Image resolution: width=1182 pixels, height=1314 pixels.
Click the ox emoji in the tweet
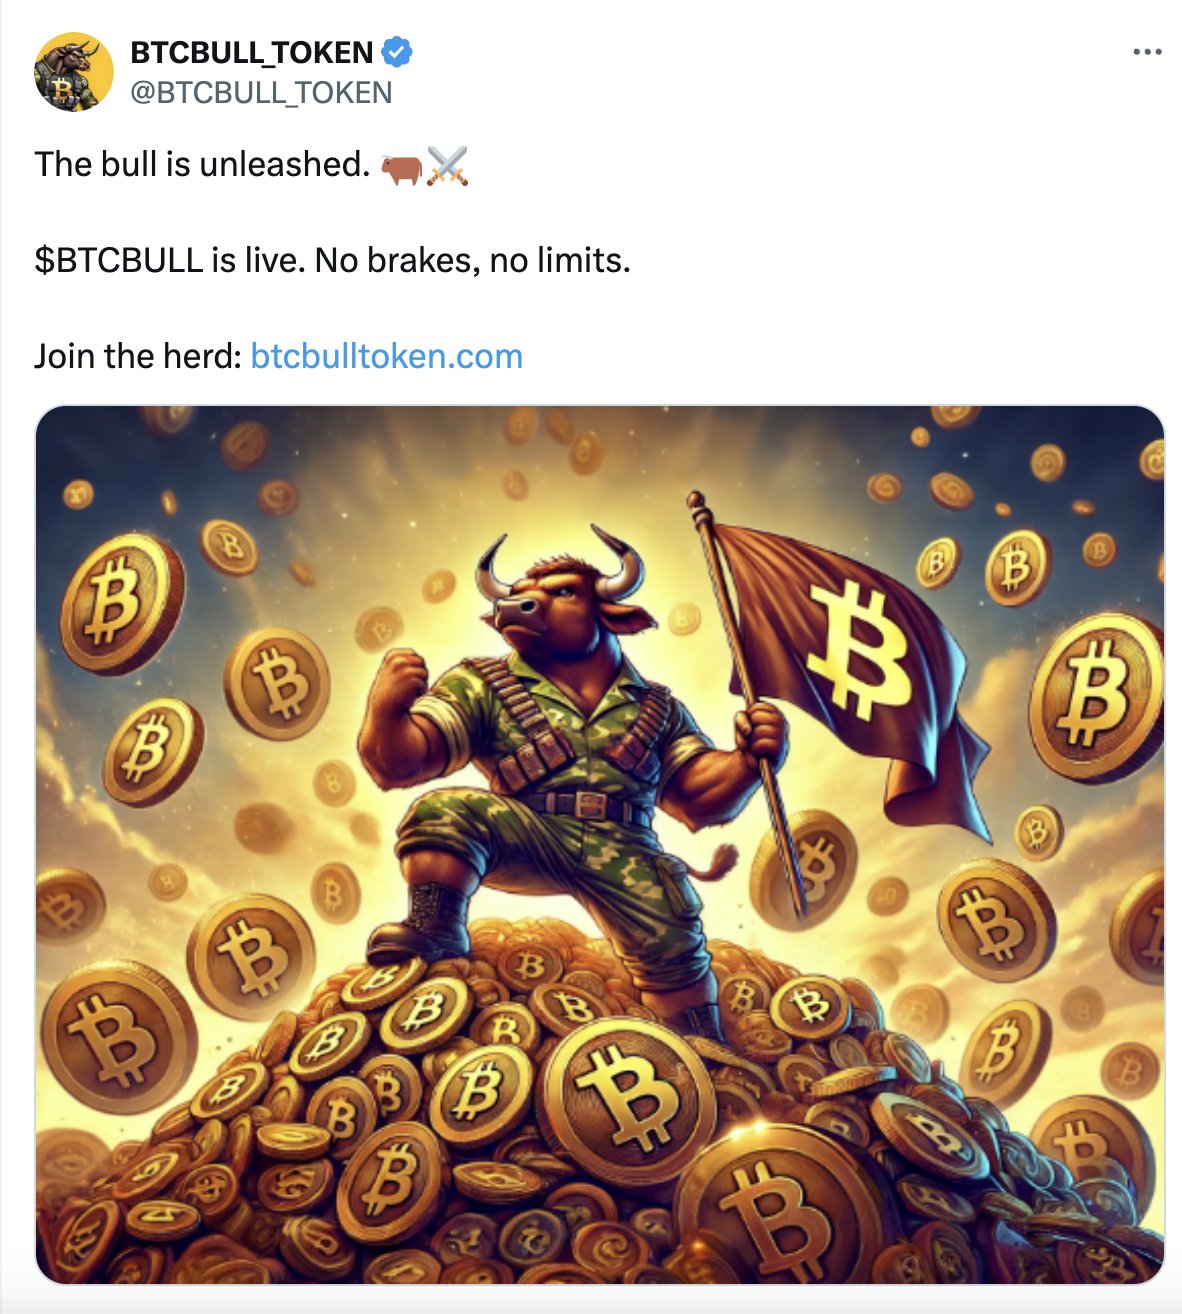401,166
